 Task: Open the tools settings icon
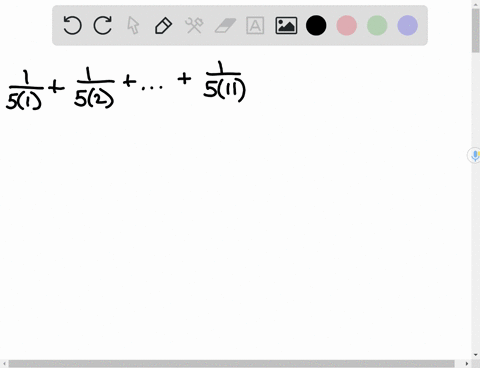(x=194, y=25)
